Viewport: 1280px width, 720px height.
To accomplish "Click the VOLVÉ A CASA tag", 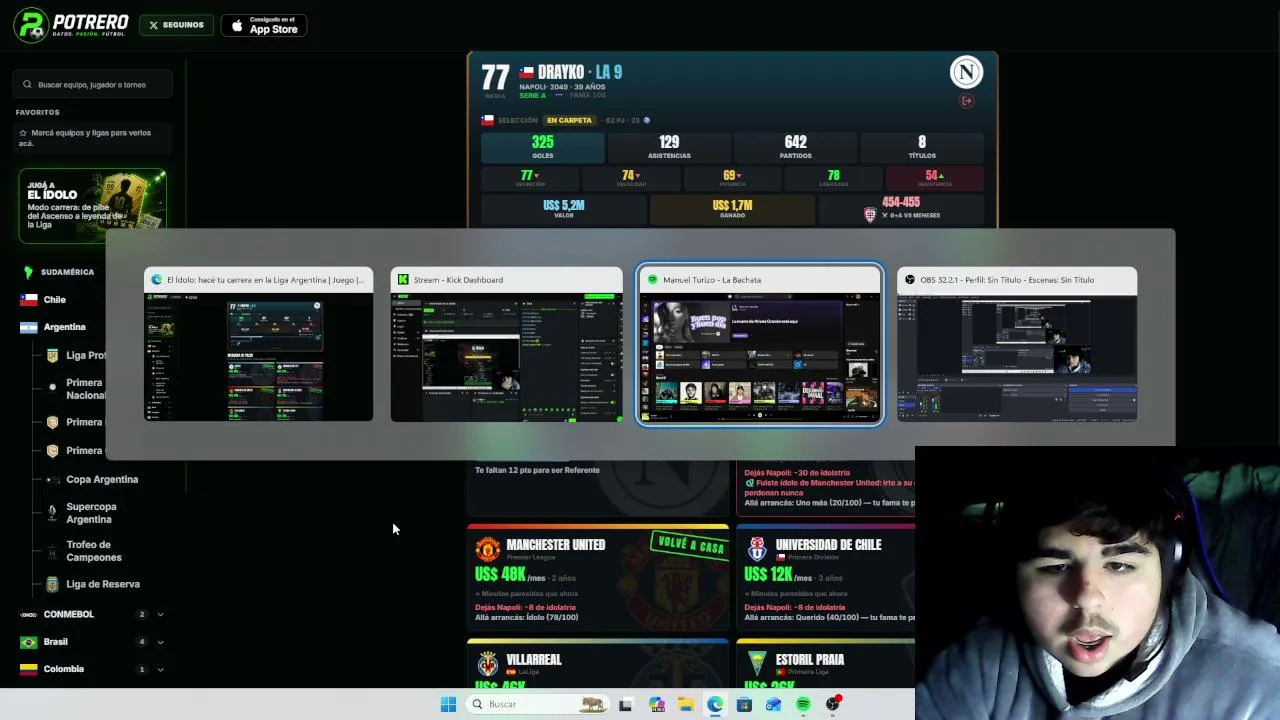I will [x=688, y=544].
